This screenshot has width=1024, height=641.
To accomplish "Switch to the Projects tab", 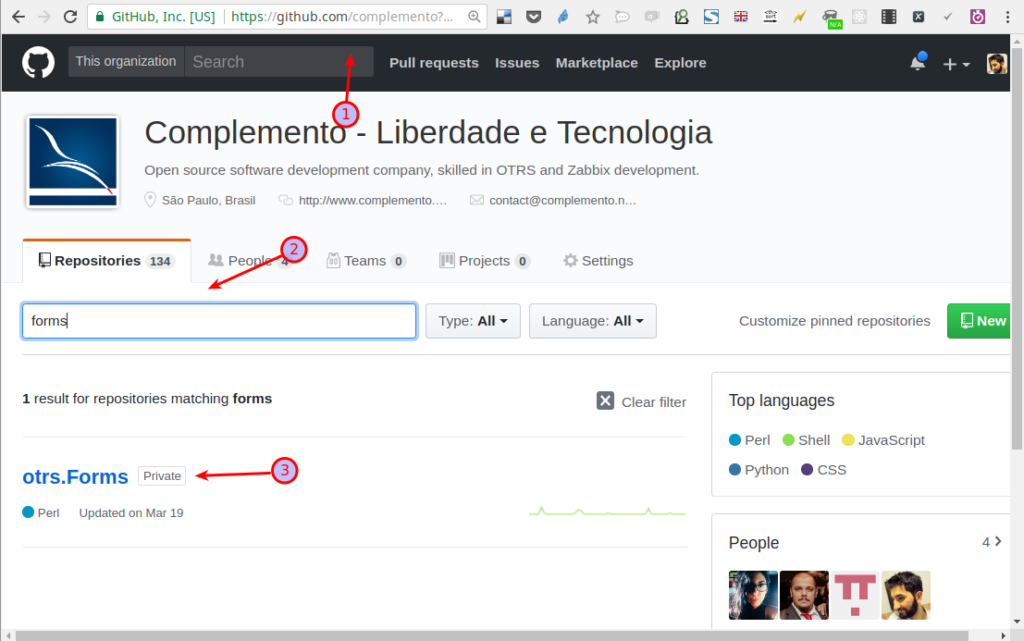I will [484, 261].
